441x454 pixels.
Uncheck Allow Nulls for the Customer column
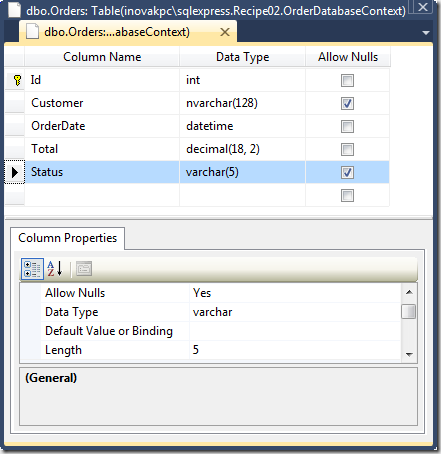tap(347, 103)
